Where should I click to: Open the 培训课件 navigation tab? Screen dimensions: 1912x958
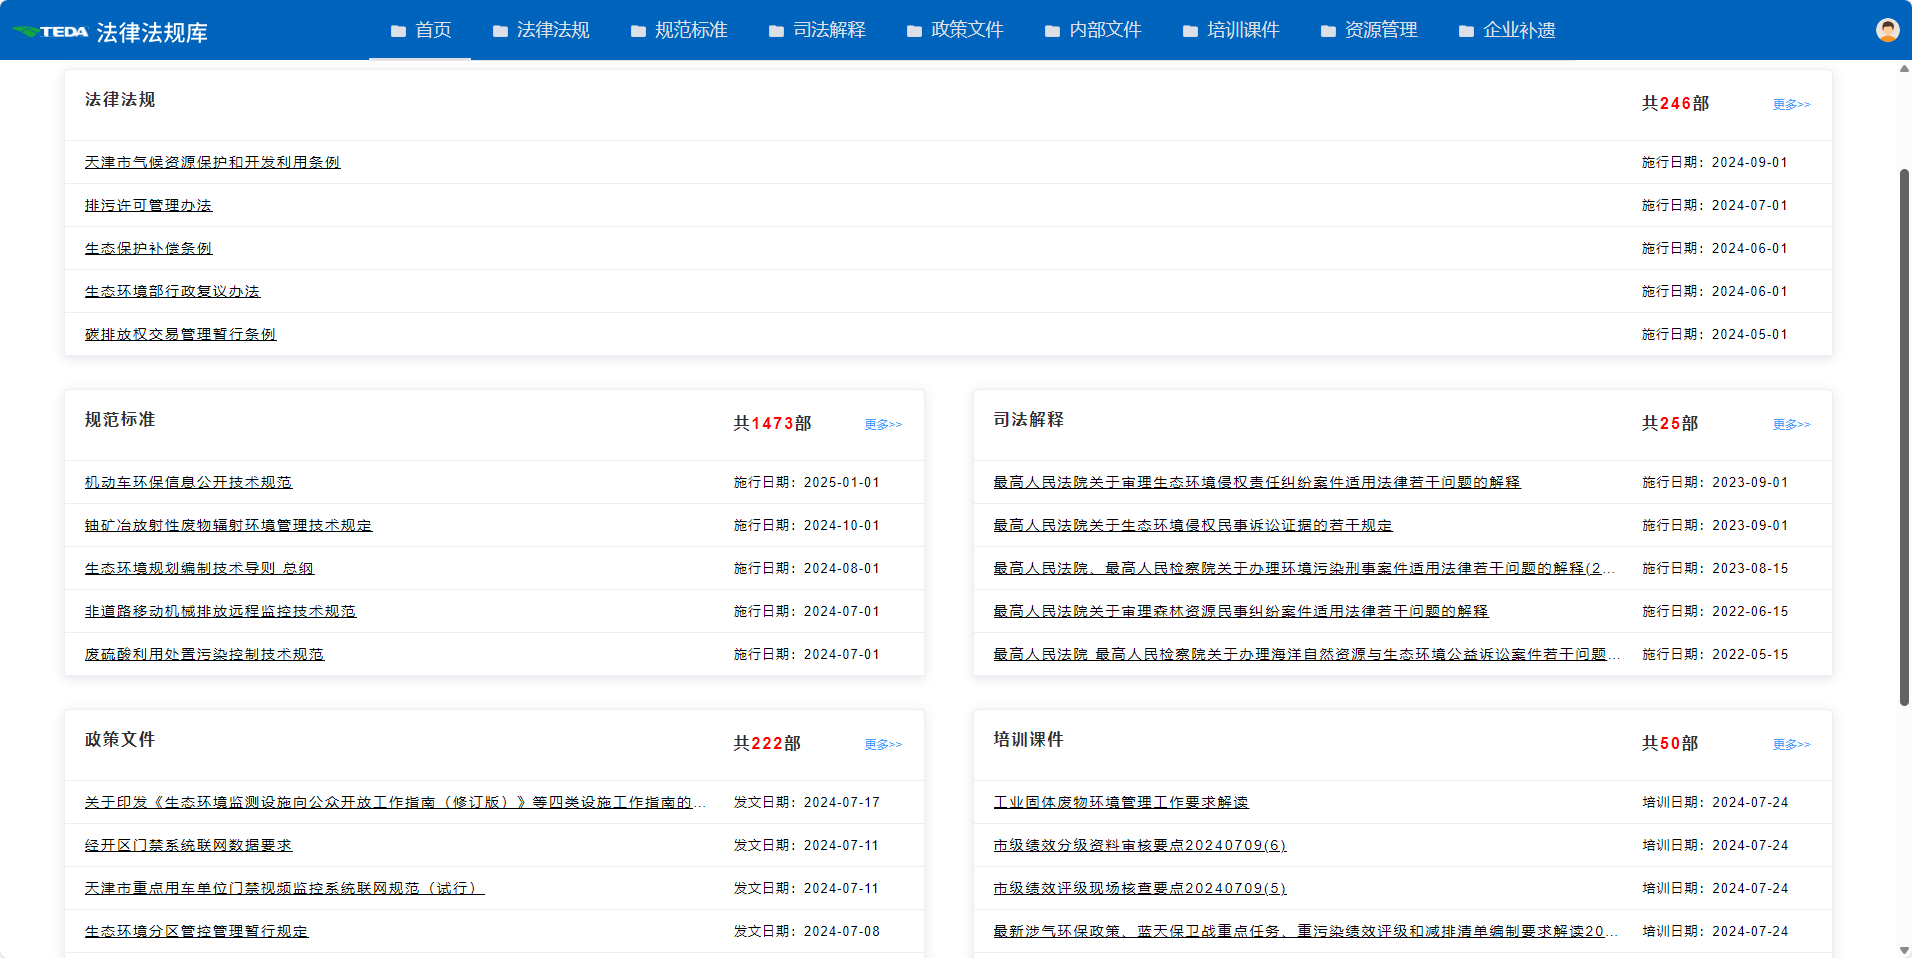point(1231,30)
